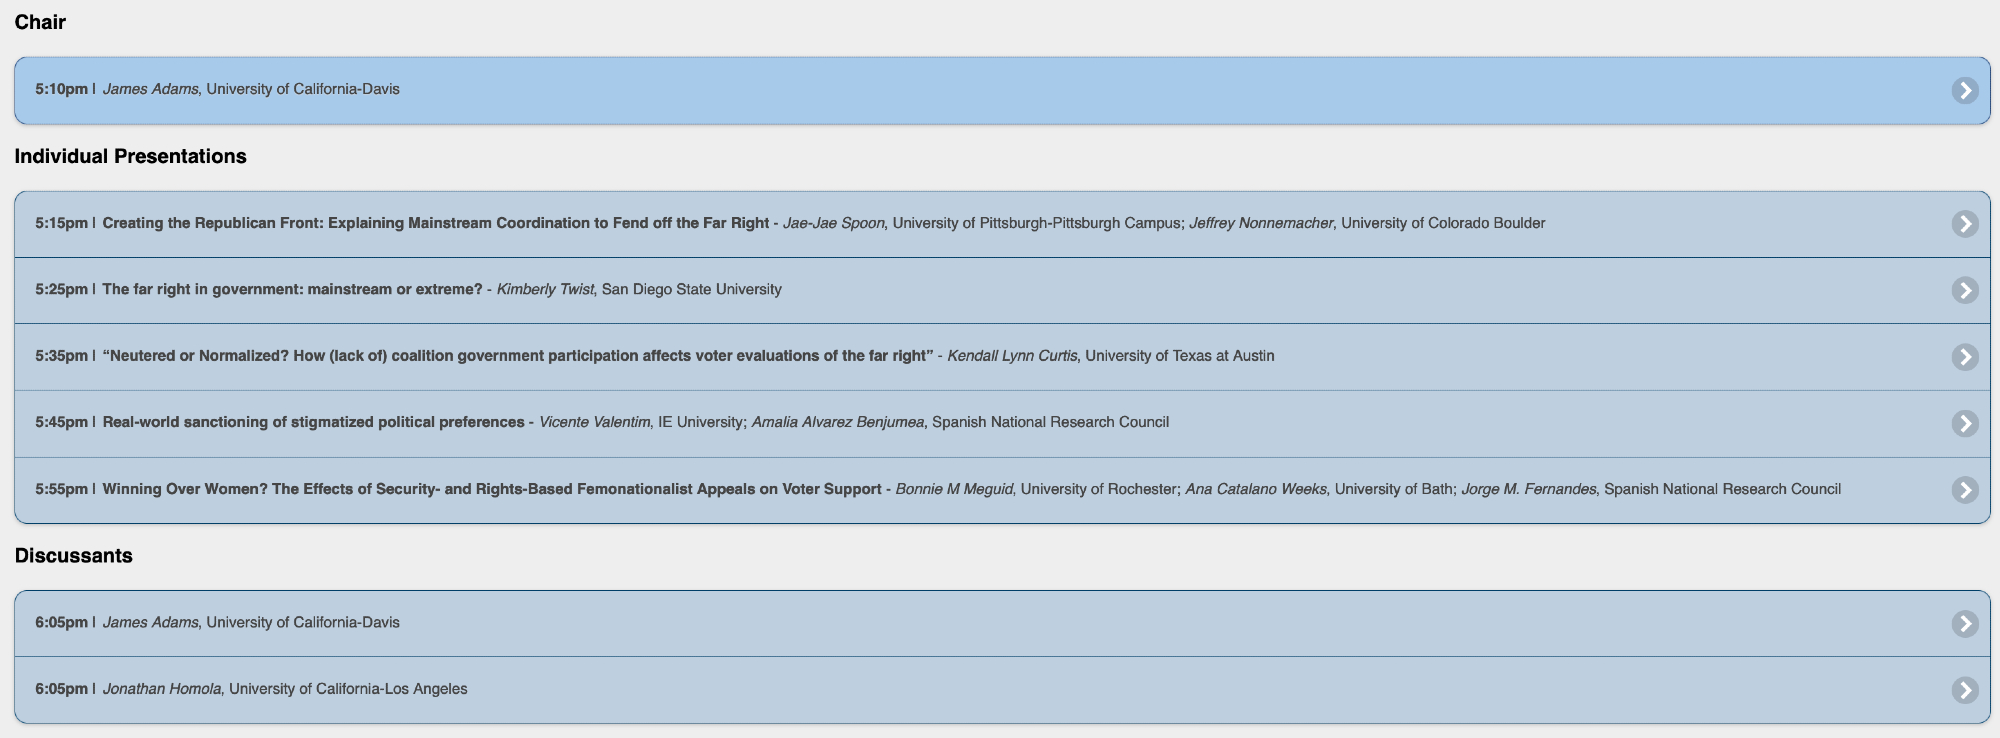
Task: Click the author name Amalia Alvarez Benjumea
Action: [x=837, y=422]
